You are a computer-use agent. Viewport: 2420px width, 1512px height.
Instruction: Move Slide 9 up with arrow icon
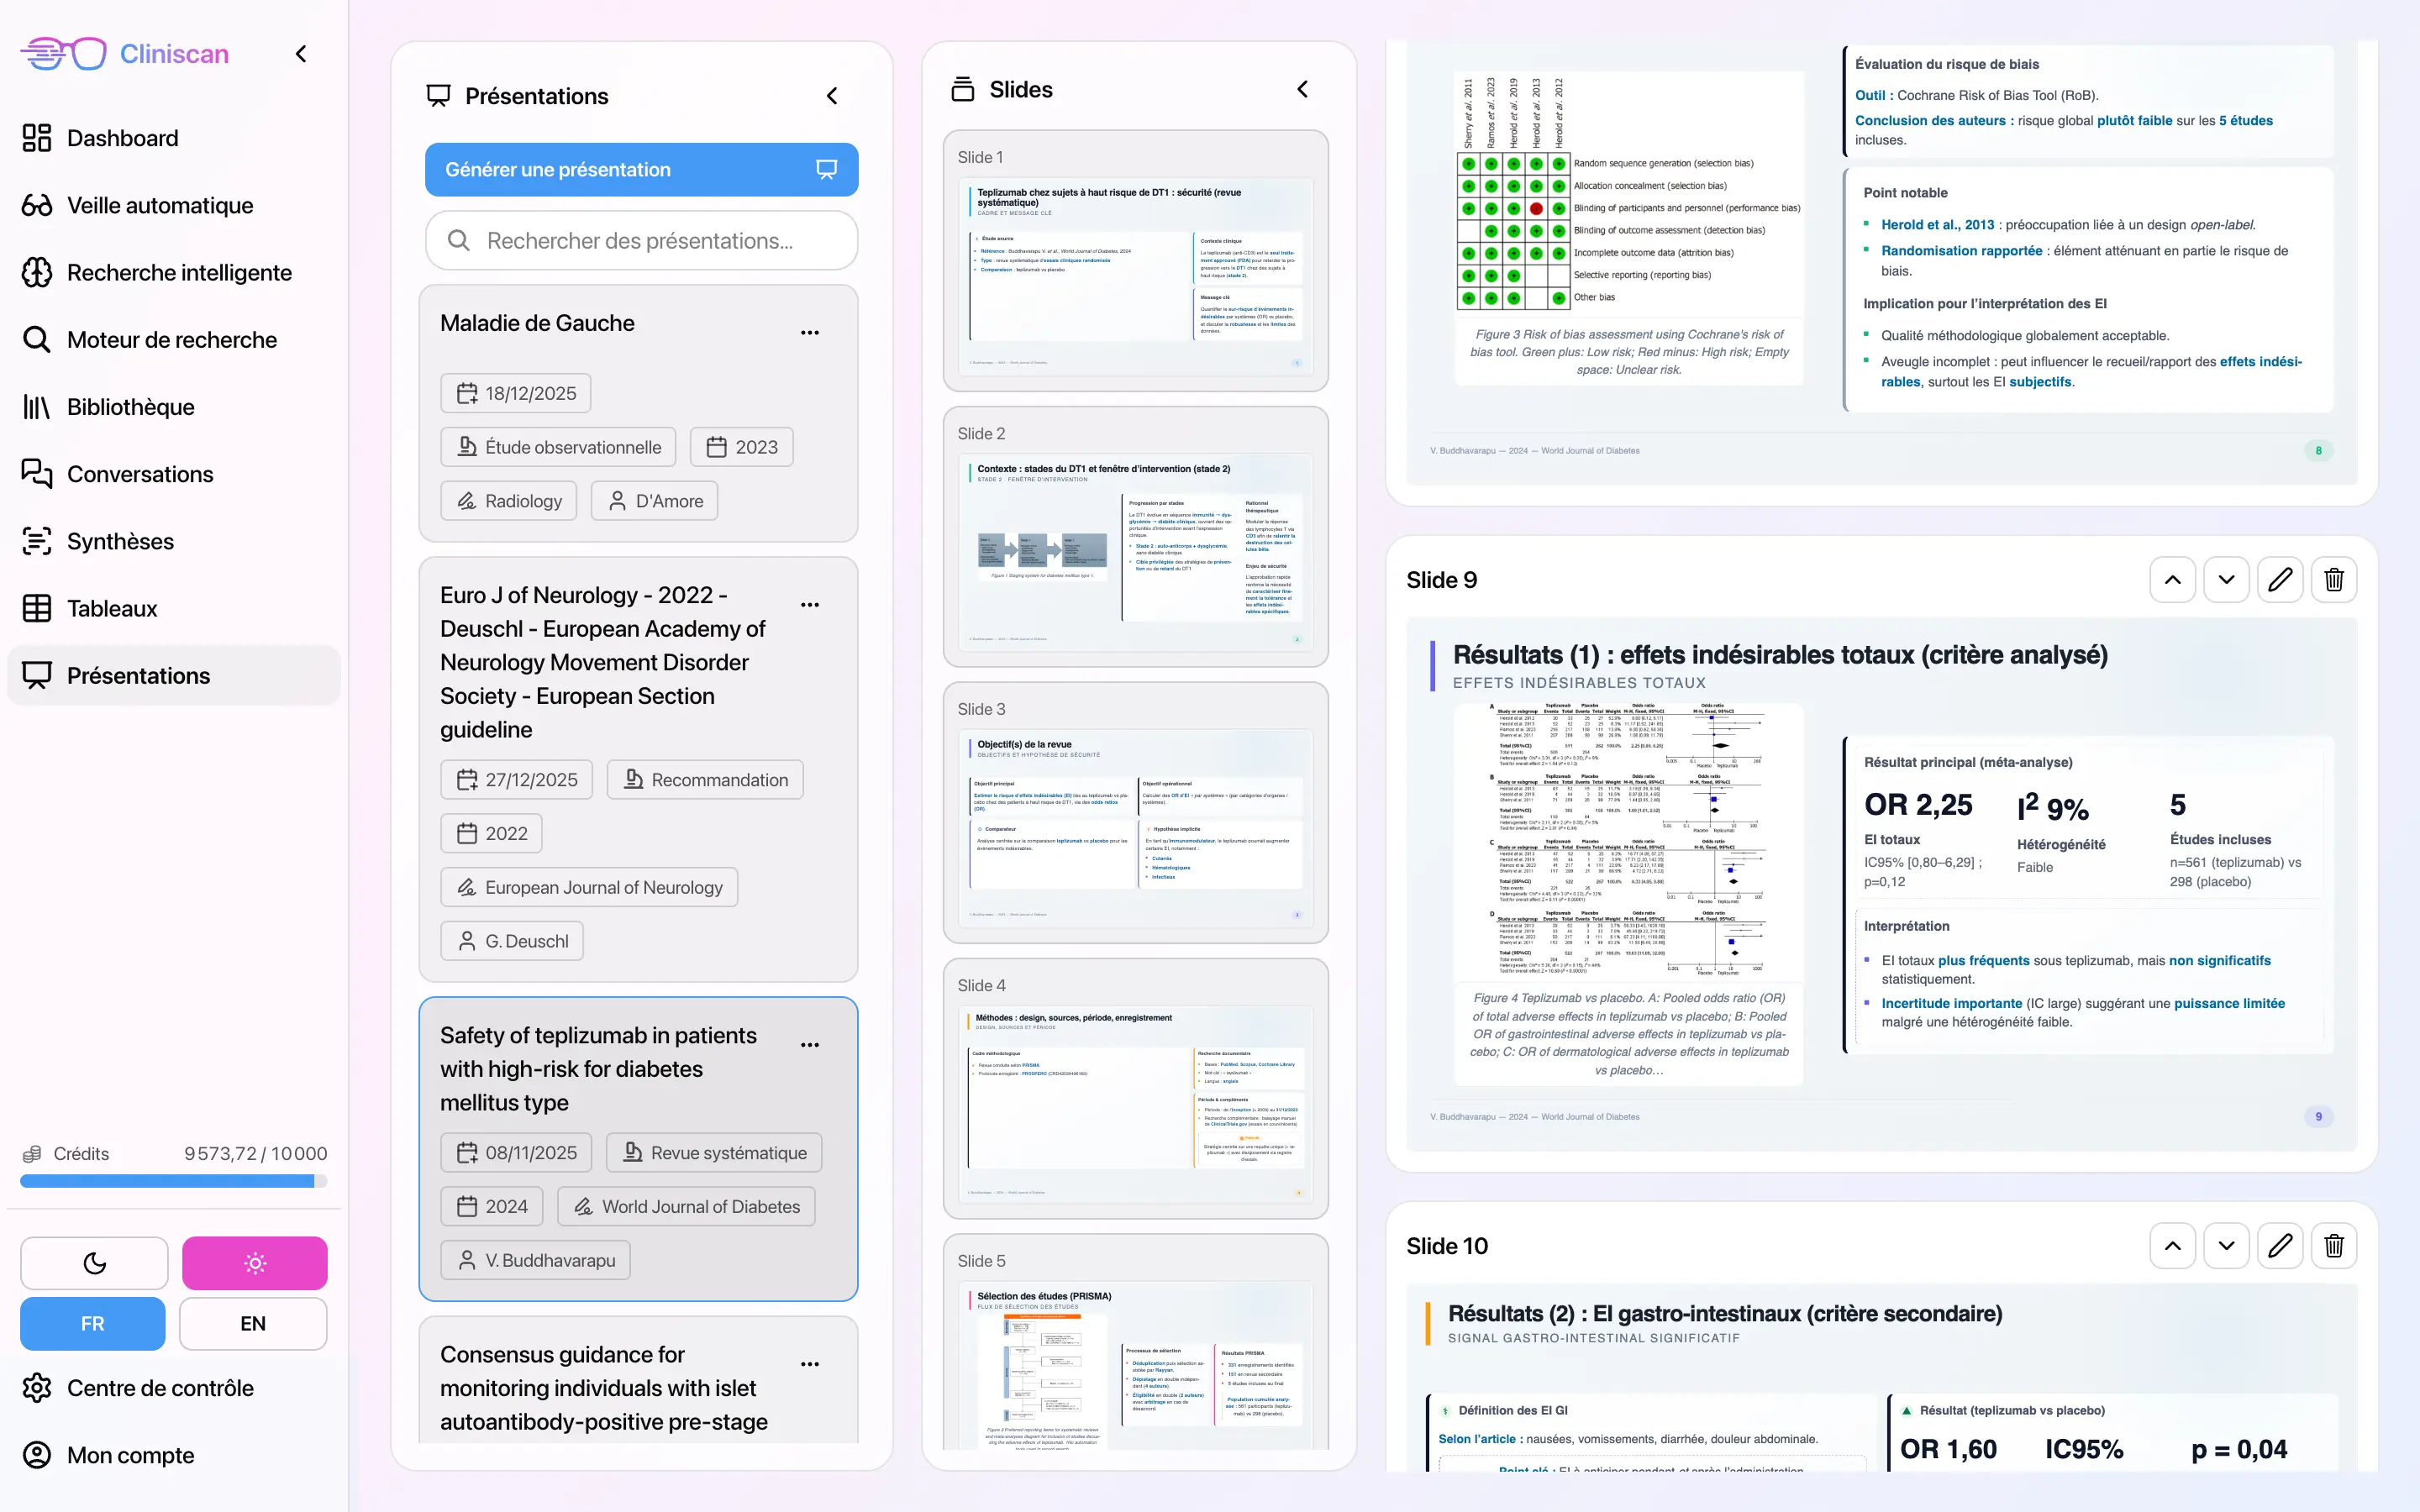(x=2172, y=580)
